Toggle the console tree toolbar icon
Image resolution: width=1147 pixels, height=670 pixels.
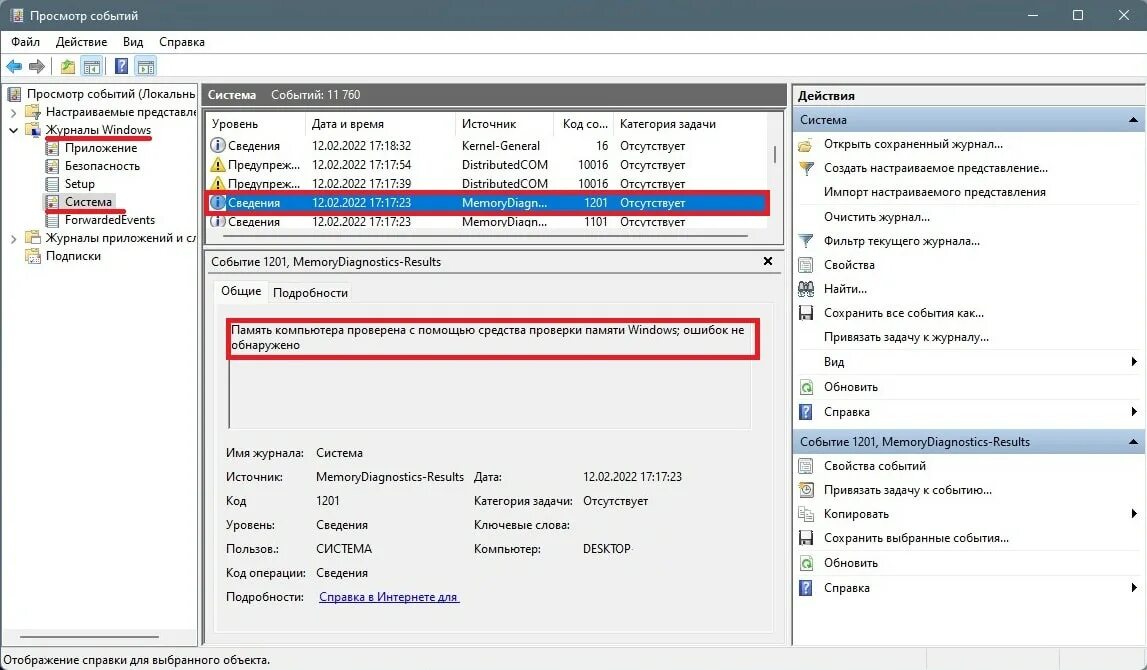[x=91, y=67]
